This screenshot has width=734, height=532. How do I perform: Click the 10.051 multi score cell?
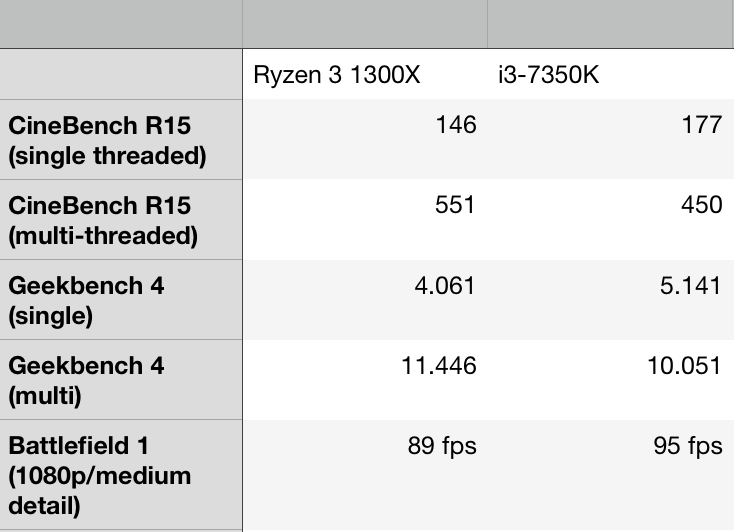tap(610, 380)
